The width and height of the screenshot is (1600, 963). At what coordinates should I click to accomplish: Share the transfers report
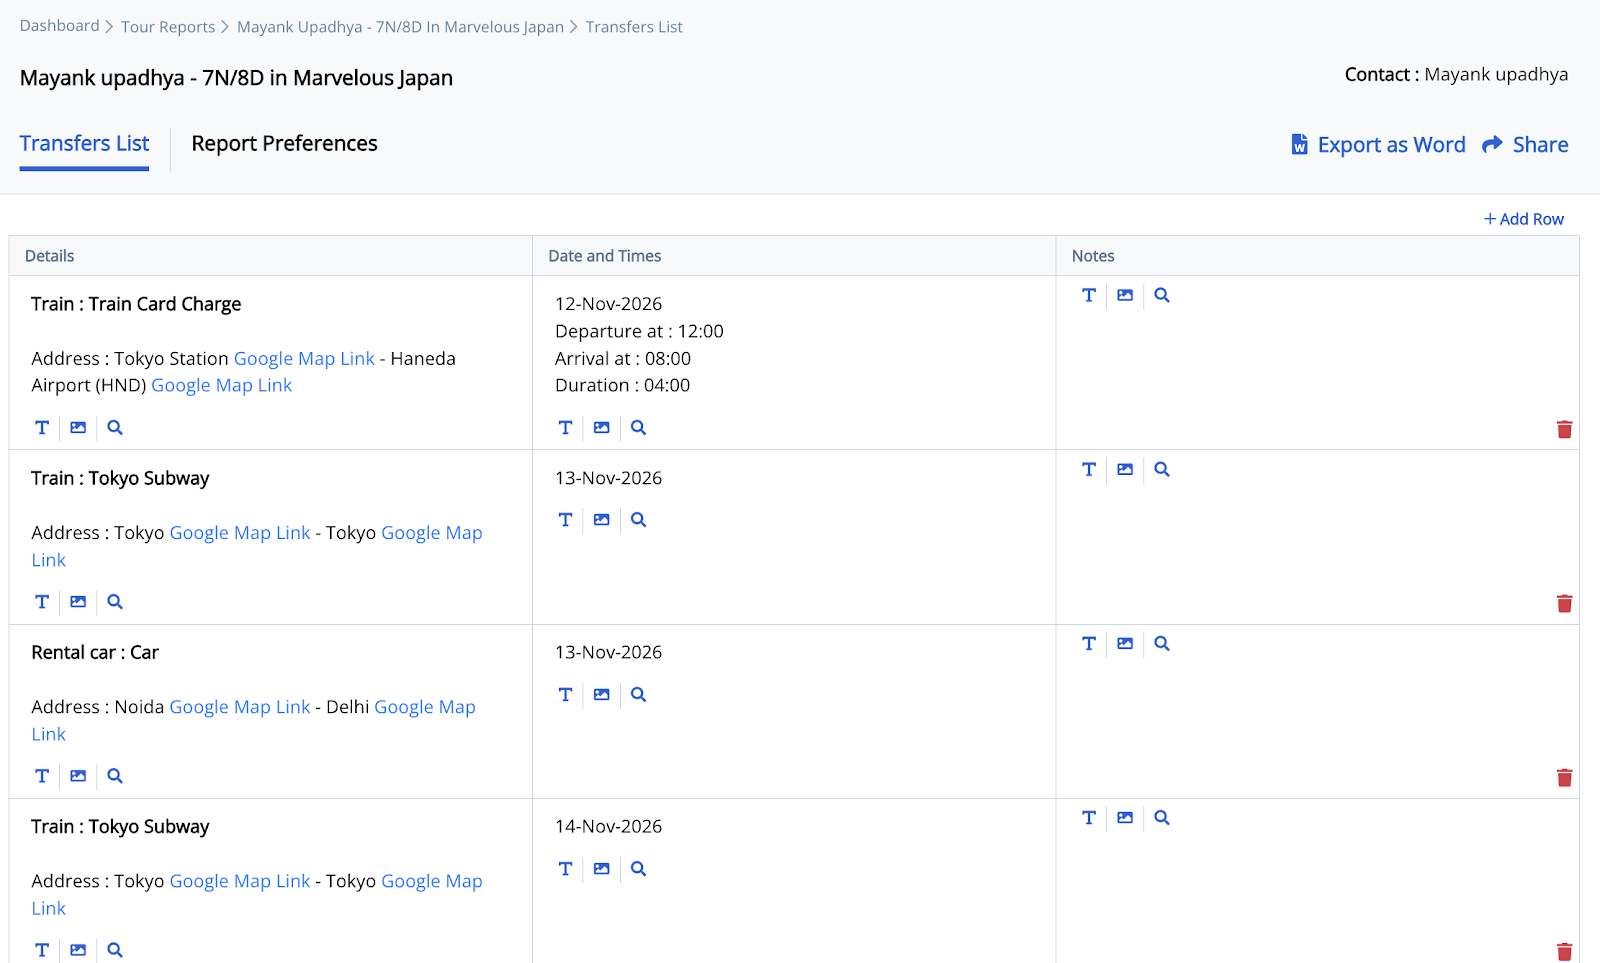coord(1525,145)
